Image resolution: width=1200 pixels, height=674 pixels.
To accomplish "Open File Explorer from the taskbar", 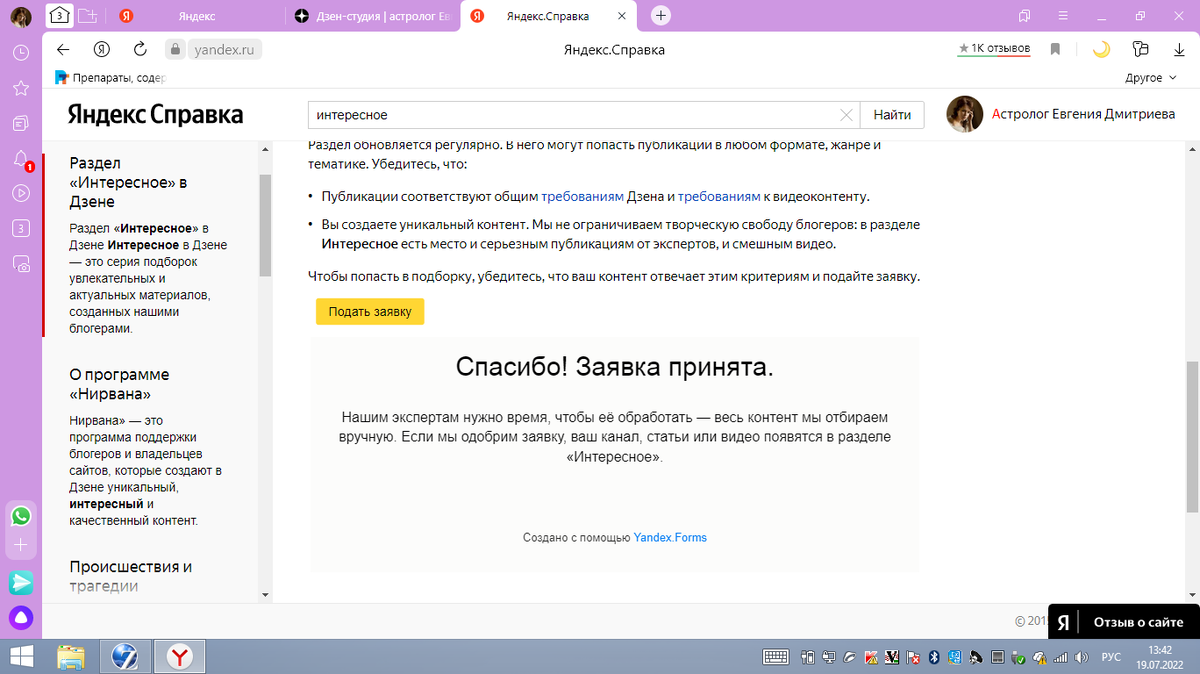I will 71,656.
